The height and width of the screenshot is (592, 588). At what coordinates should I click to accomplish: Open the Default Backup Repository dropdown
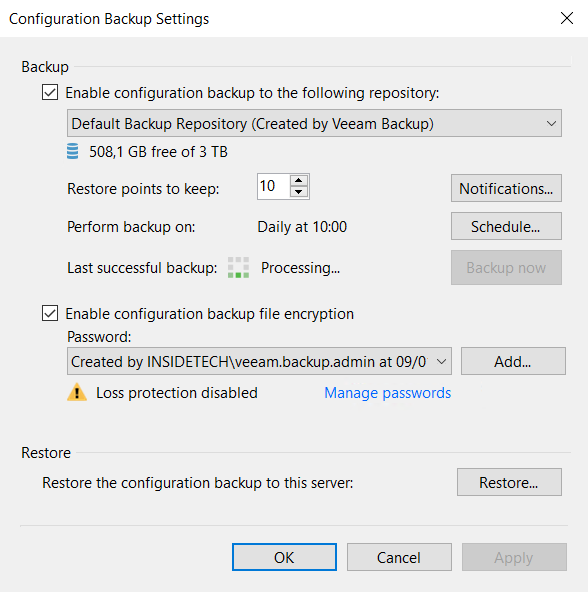[x=314, y=123]
